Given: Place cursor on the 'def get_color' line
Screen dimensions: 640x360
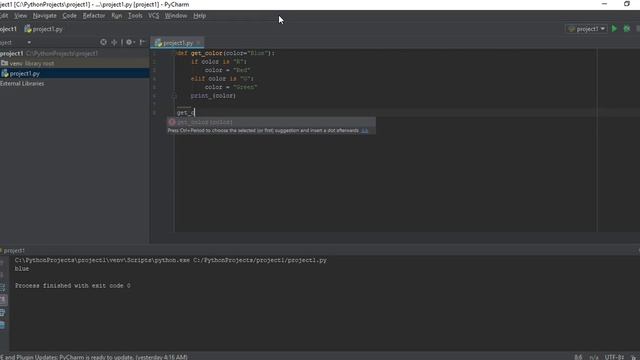Looking at the screenshot, I should pyautogui.click(x=226, y=53).
